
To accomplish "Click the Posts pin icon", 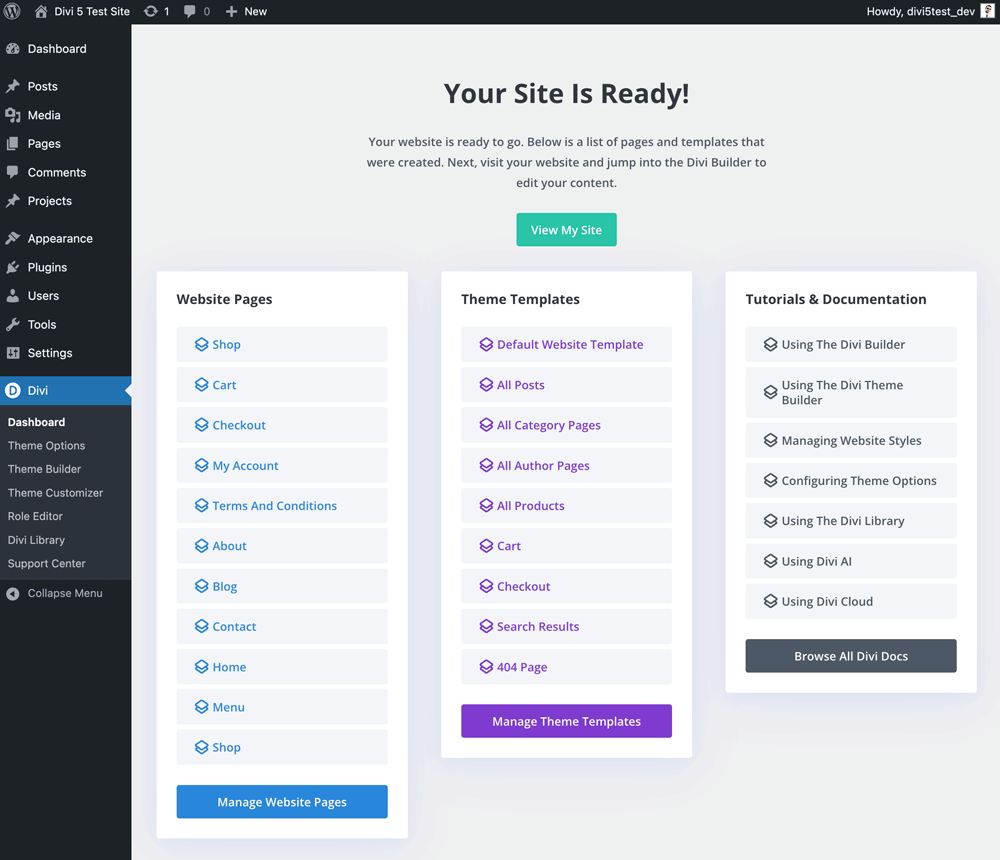I will [x=13, y=86].
